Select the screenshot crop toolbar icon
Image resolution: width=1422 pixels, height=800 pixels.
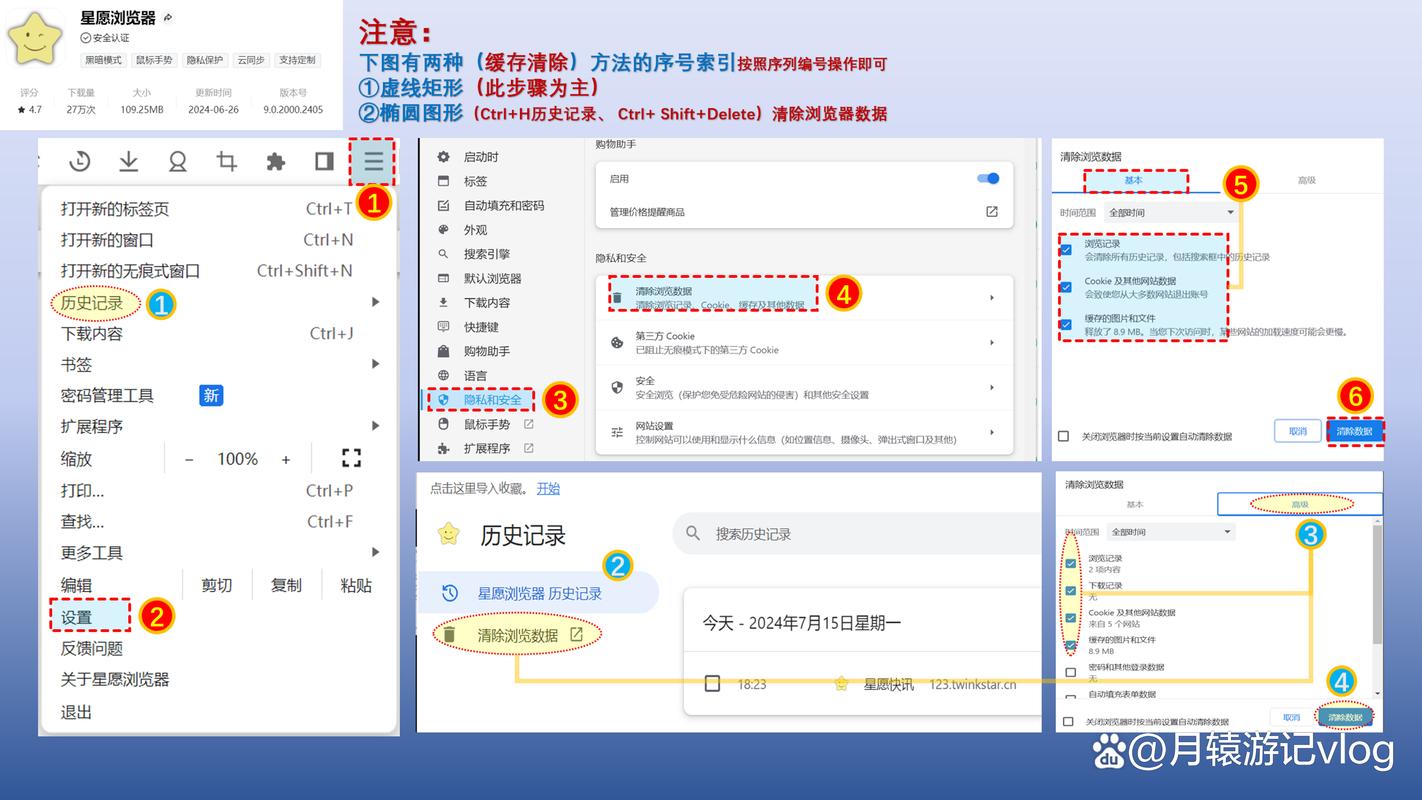click(227, 161)
